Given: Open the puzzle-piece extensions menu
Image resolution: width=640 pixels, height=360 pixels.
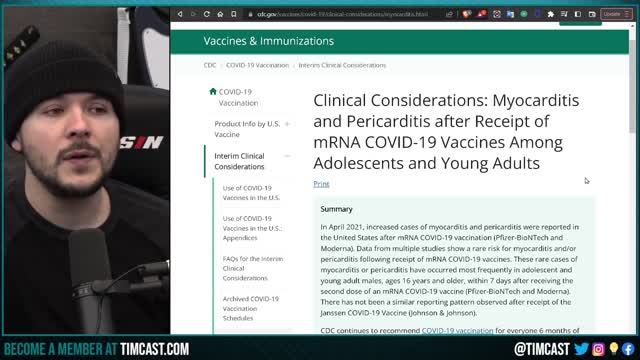Looking at the screenshot, I should point(551,14).
